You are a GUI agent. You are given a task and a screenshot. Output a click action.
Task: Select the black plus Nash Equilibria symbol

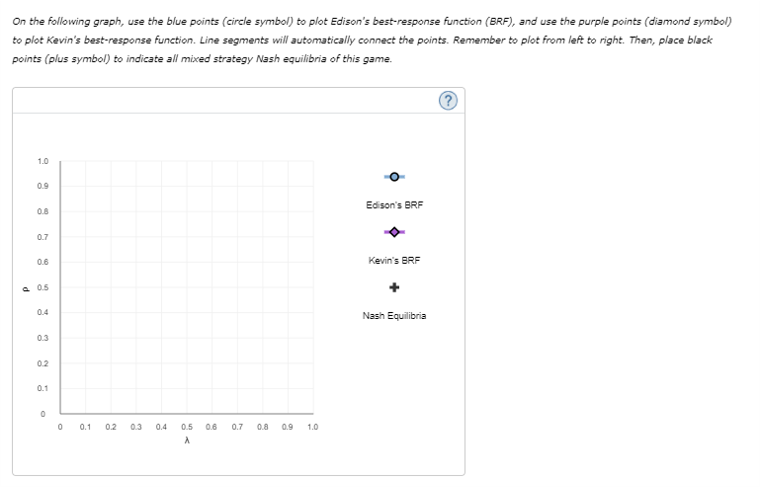(394, 287)
